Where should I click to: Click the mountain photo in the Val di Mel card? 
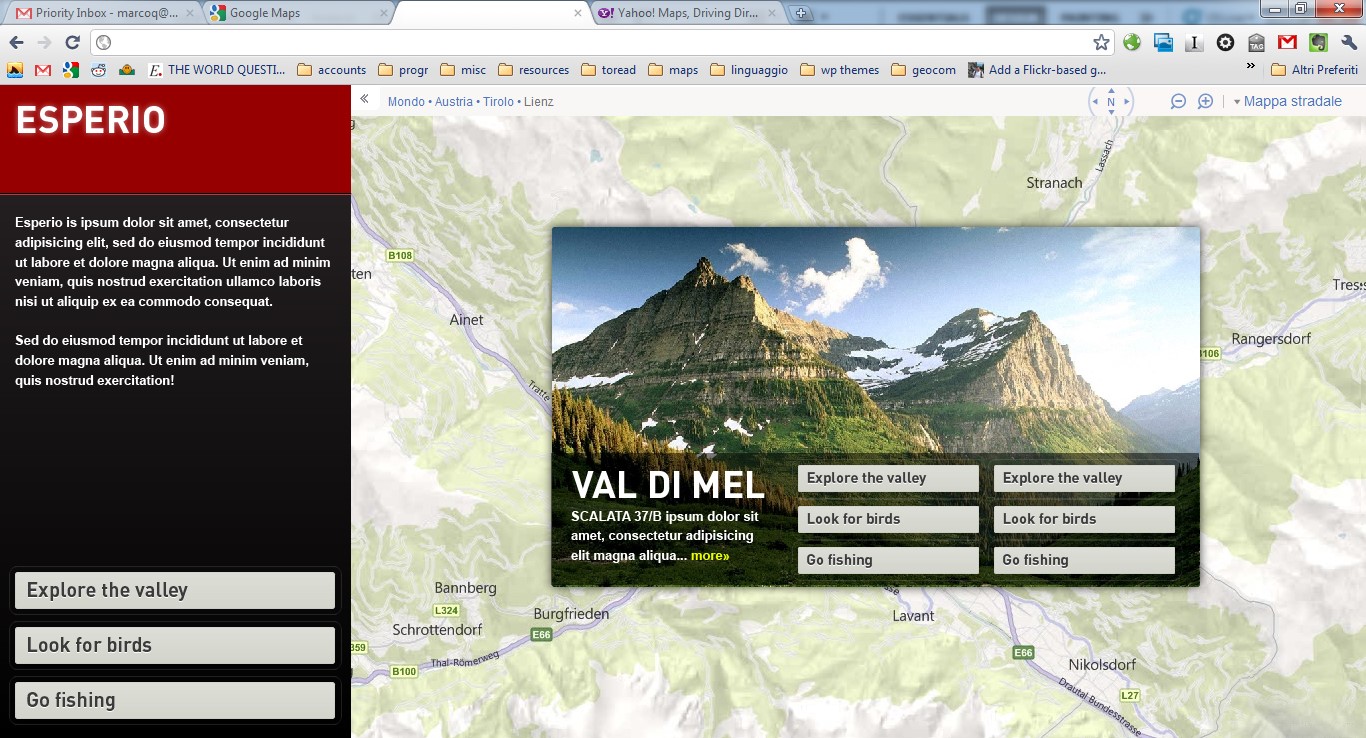pos(875,340)
